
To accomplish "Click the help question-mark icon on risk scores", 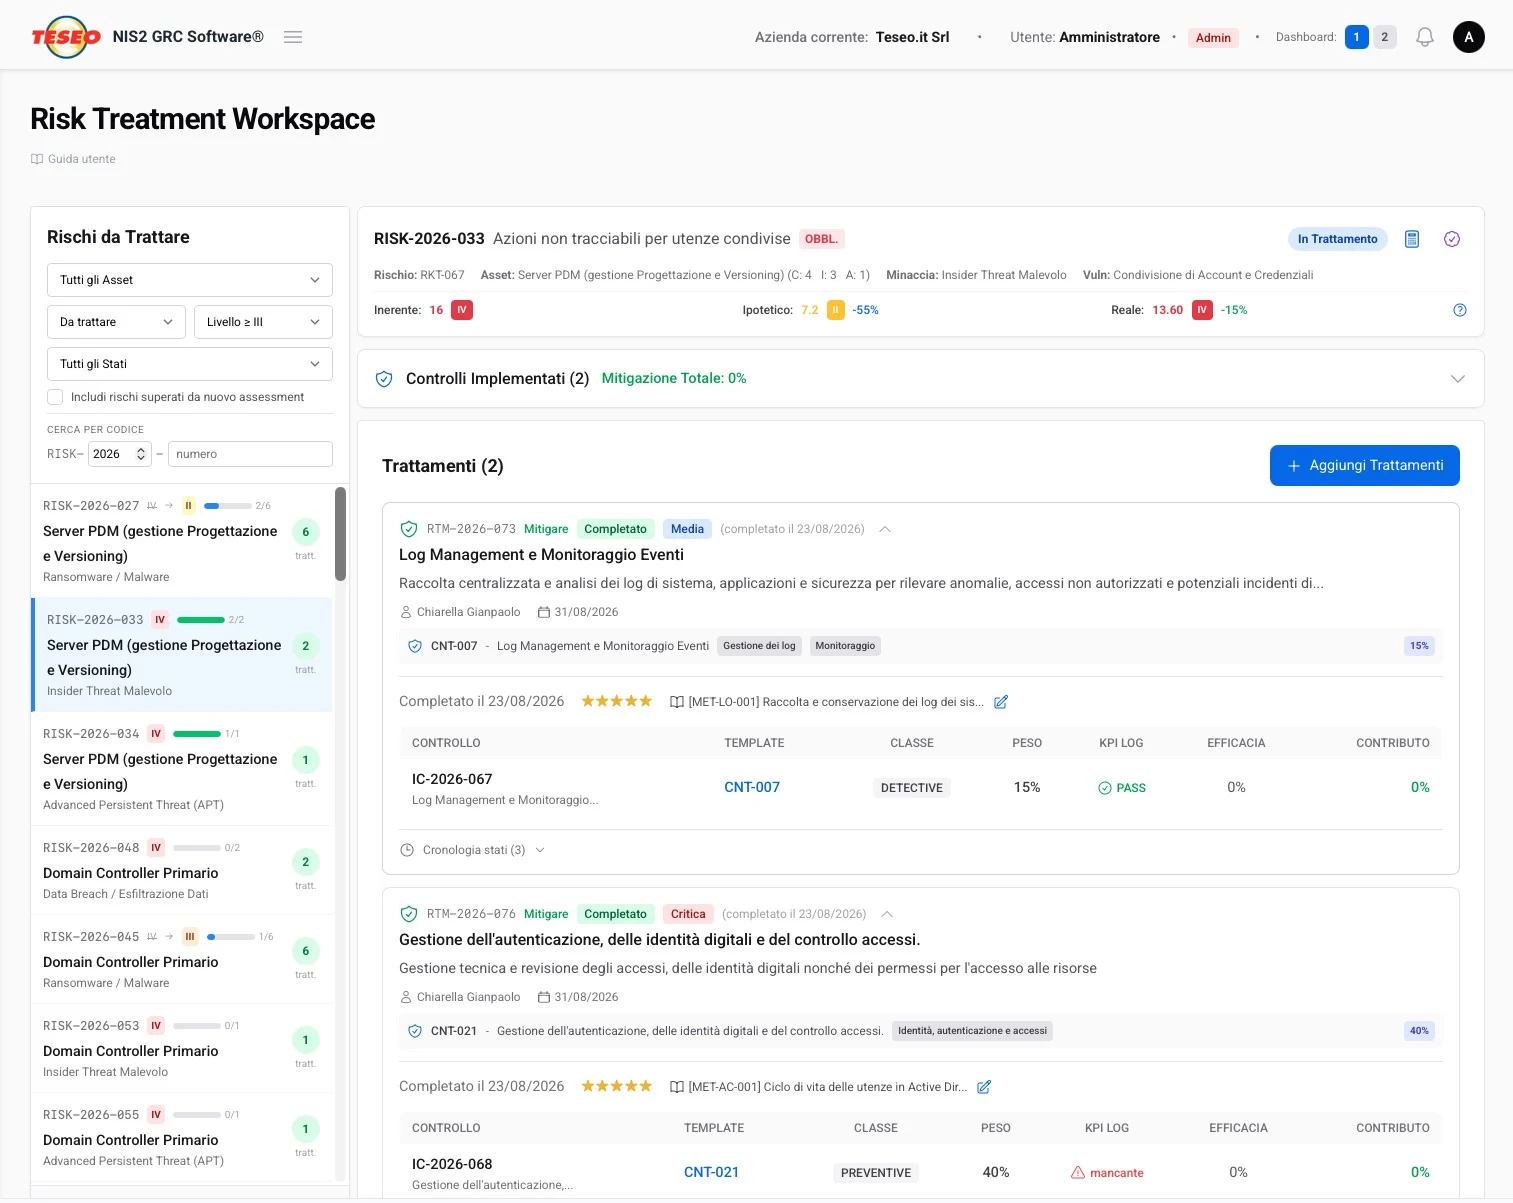I will coord(1459,310).
